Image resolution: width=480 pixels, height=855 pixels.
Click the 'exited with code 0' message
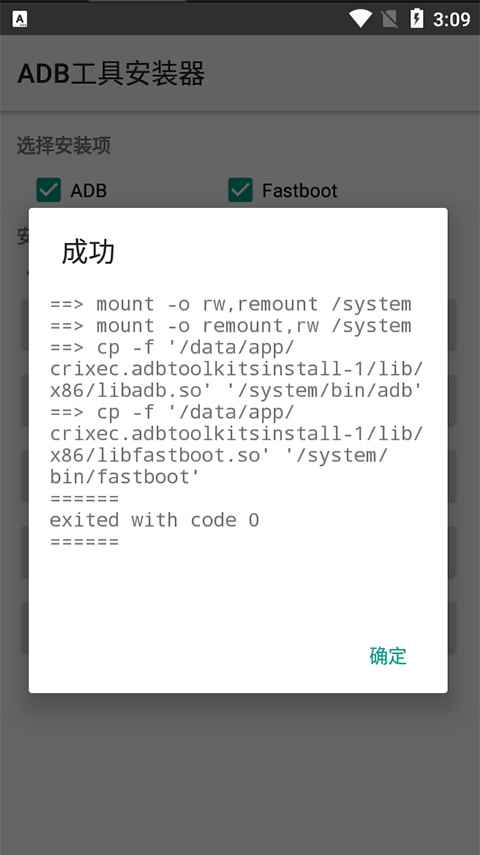154,520
